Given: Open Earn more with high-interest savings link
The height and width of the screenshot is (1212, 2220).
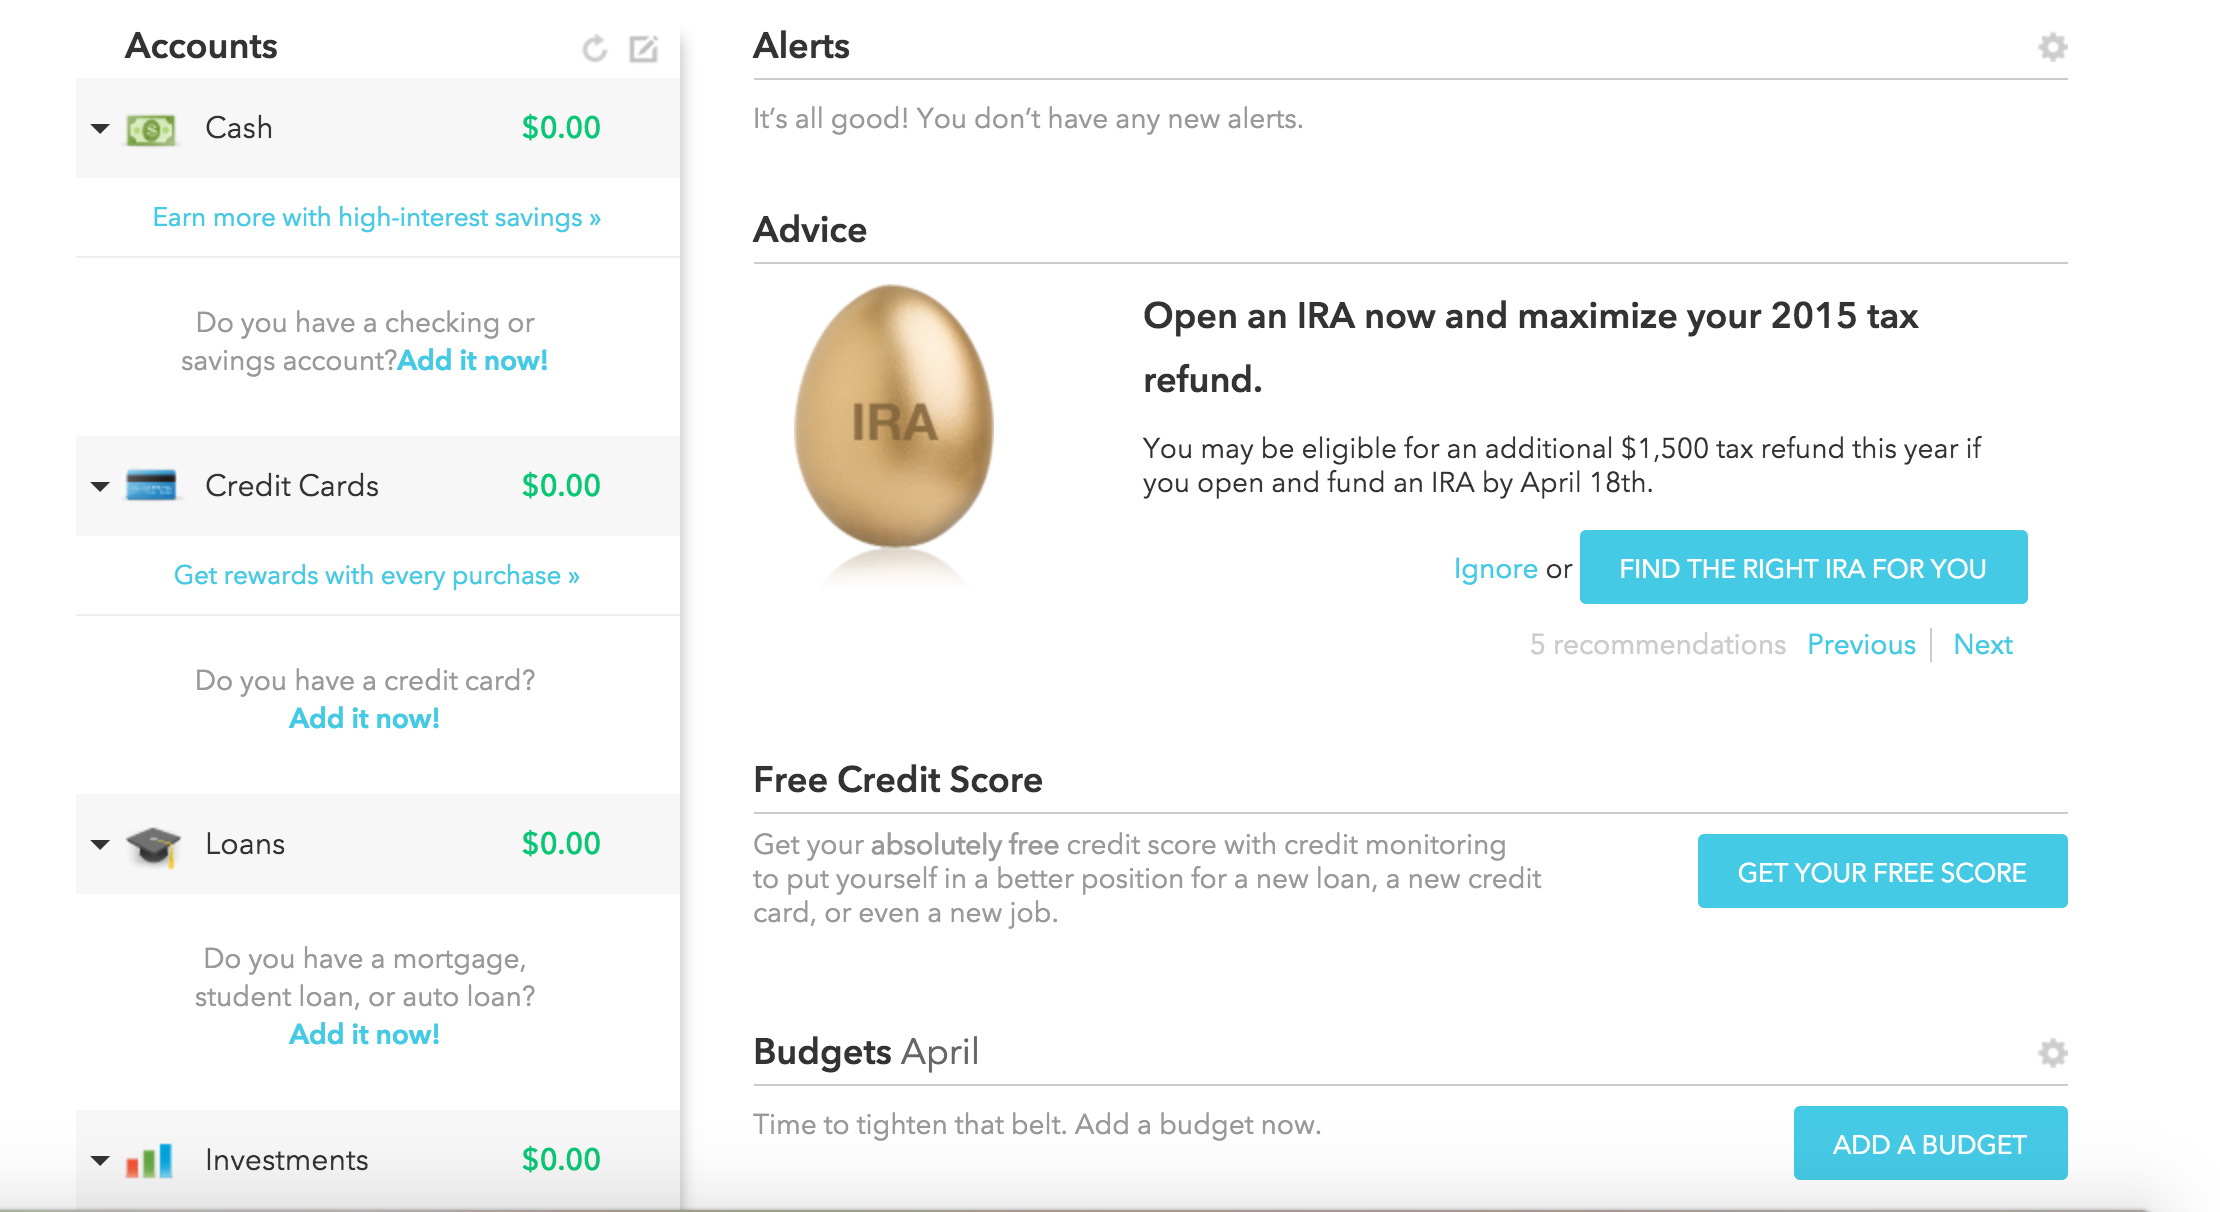Looking at the screenshot, I should tap(377, 218).
